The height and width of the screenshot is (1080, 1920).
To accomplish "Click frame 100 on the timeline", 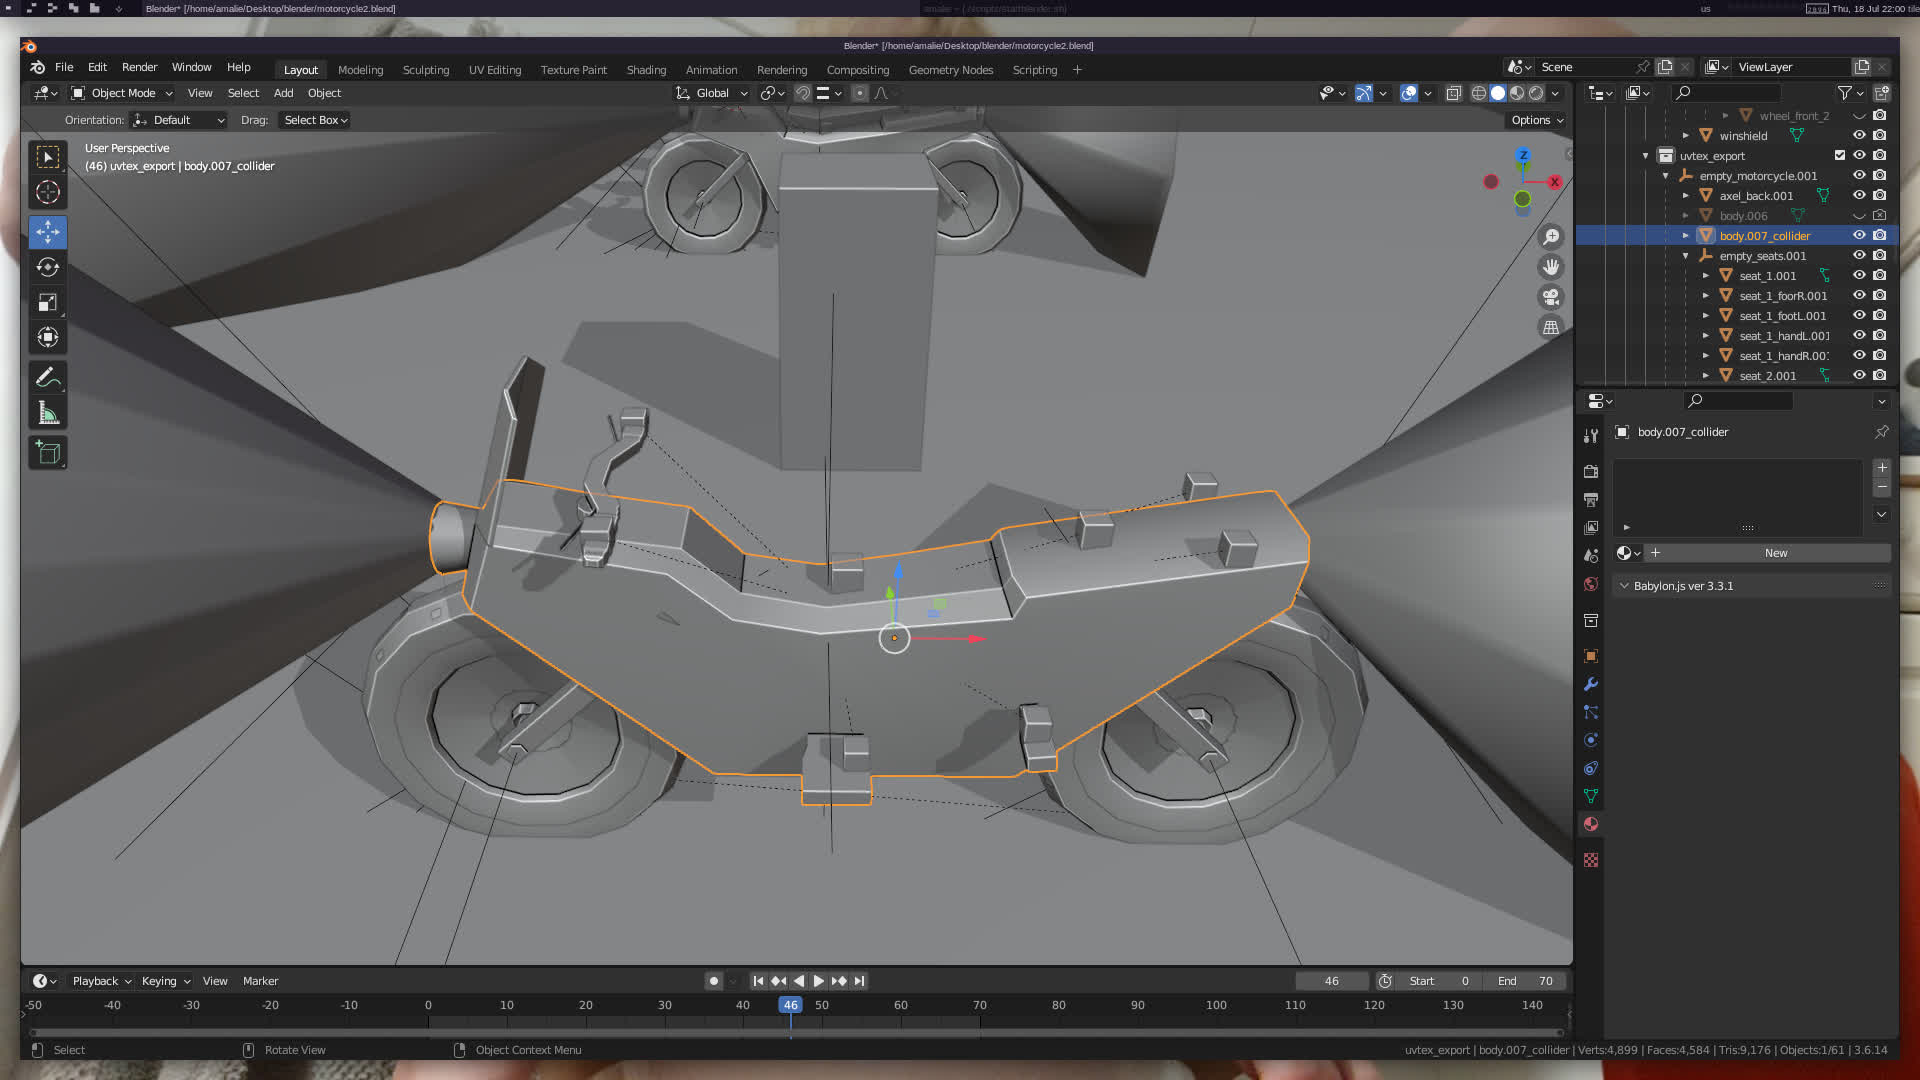I will click(1216, 1006).
